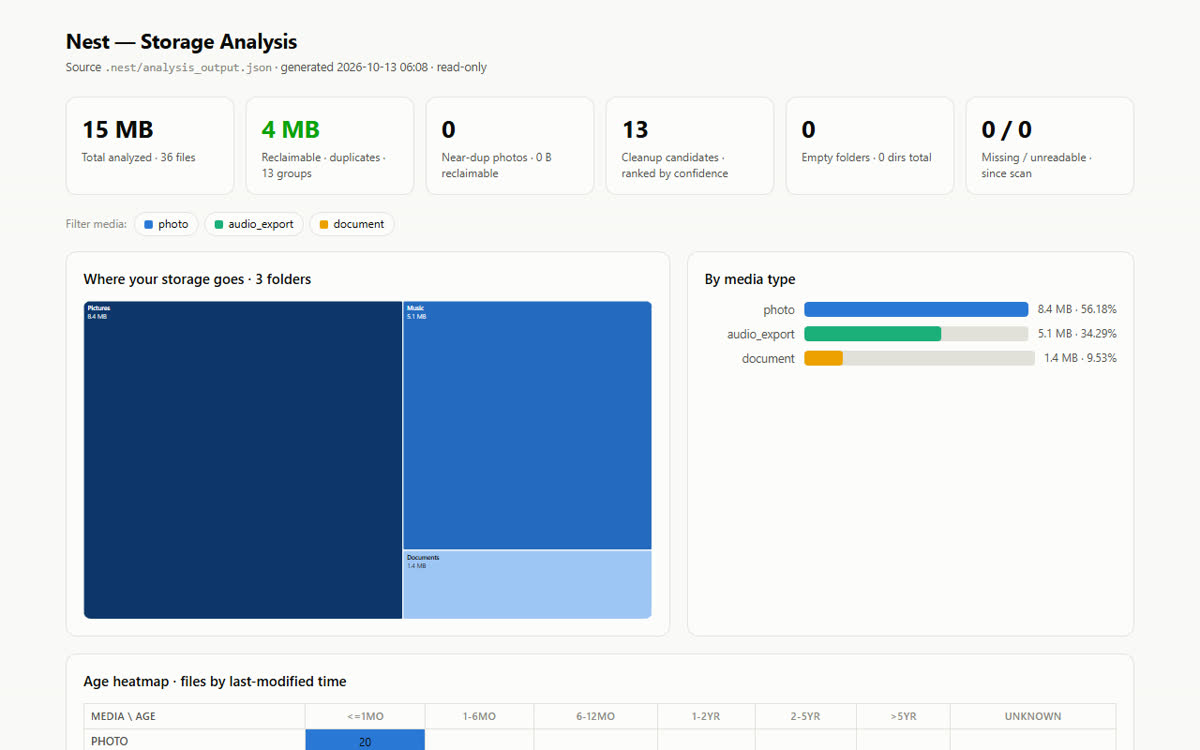Image resolution: width=1200 pixels, height=750 pixels.
Task: Click the photo bar in By media type
Action: point(916,310)
